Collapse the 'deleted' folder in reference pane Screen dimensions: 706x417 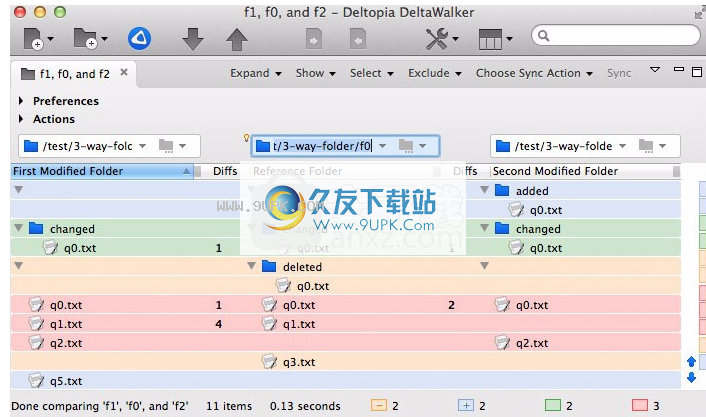252,266
